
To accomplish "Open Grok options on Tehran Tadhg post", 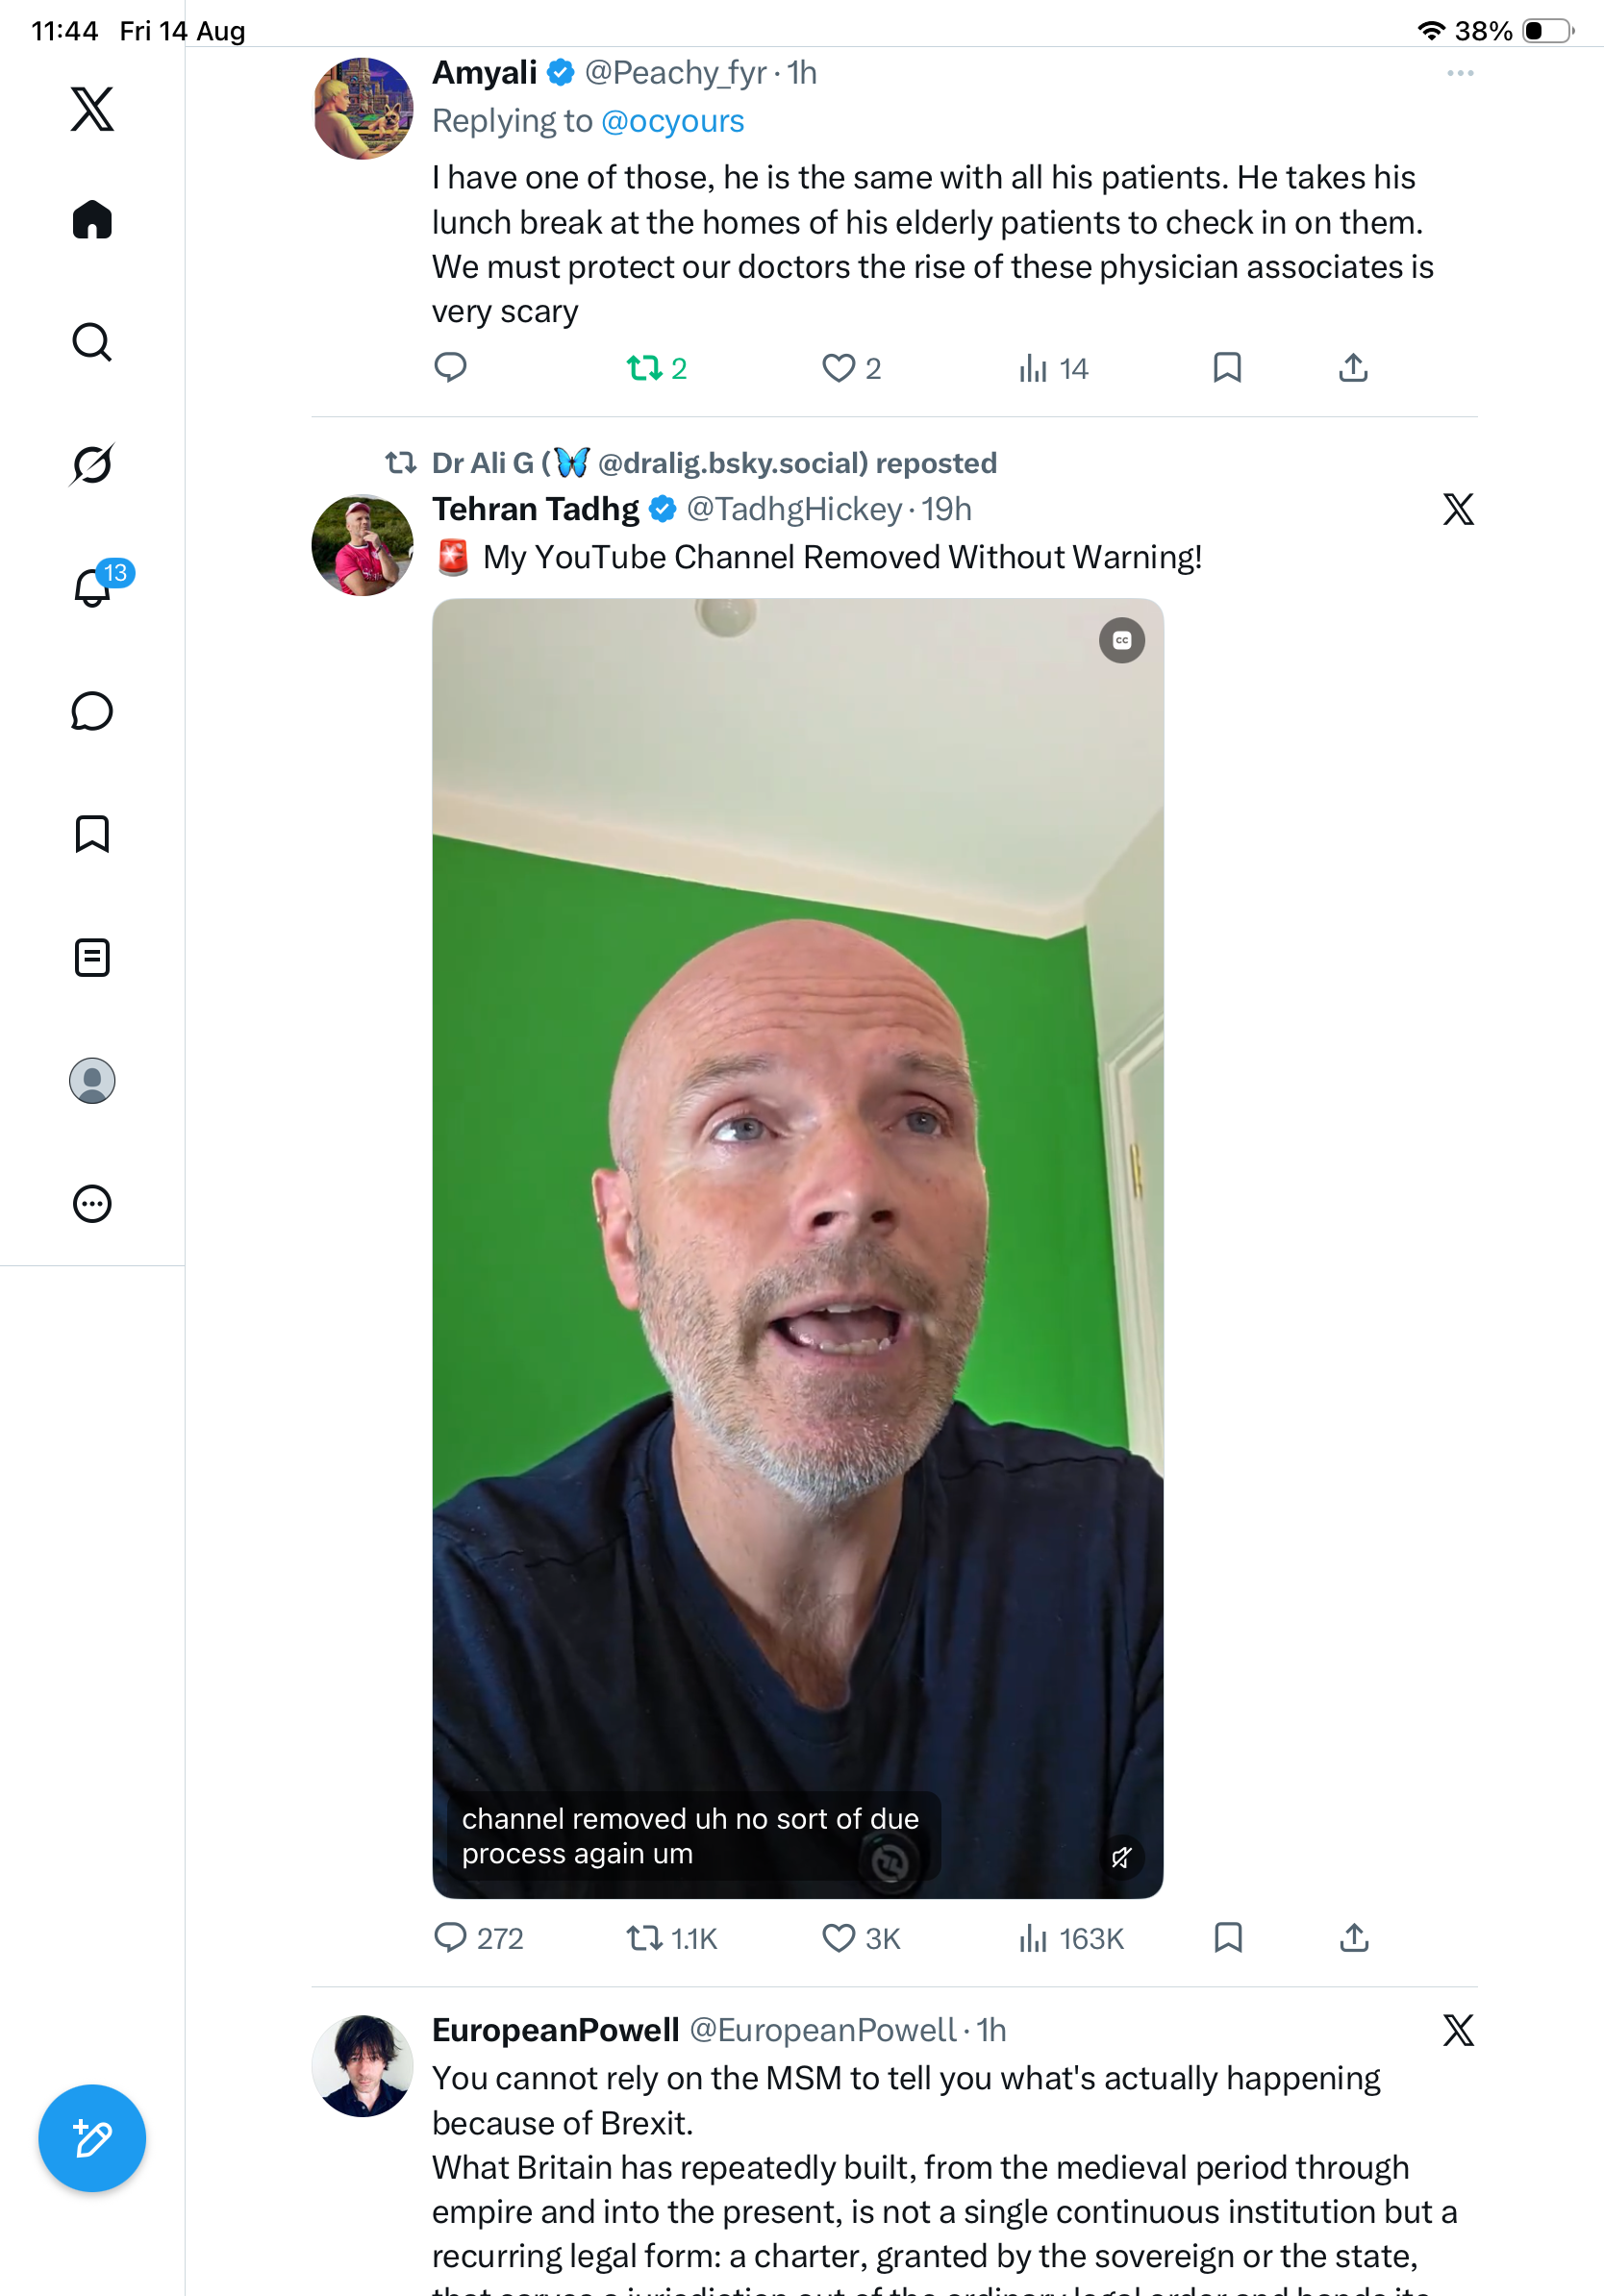I will pos(1458,509).
